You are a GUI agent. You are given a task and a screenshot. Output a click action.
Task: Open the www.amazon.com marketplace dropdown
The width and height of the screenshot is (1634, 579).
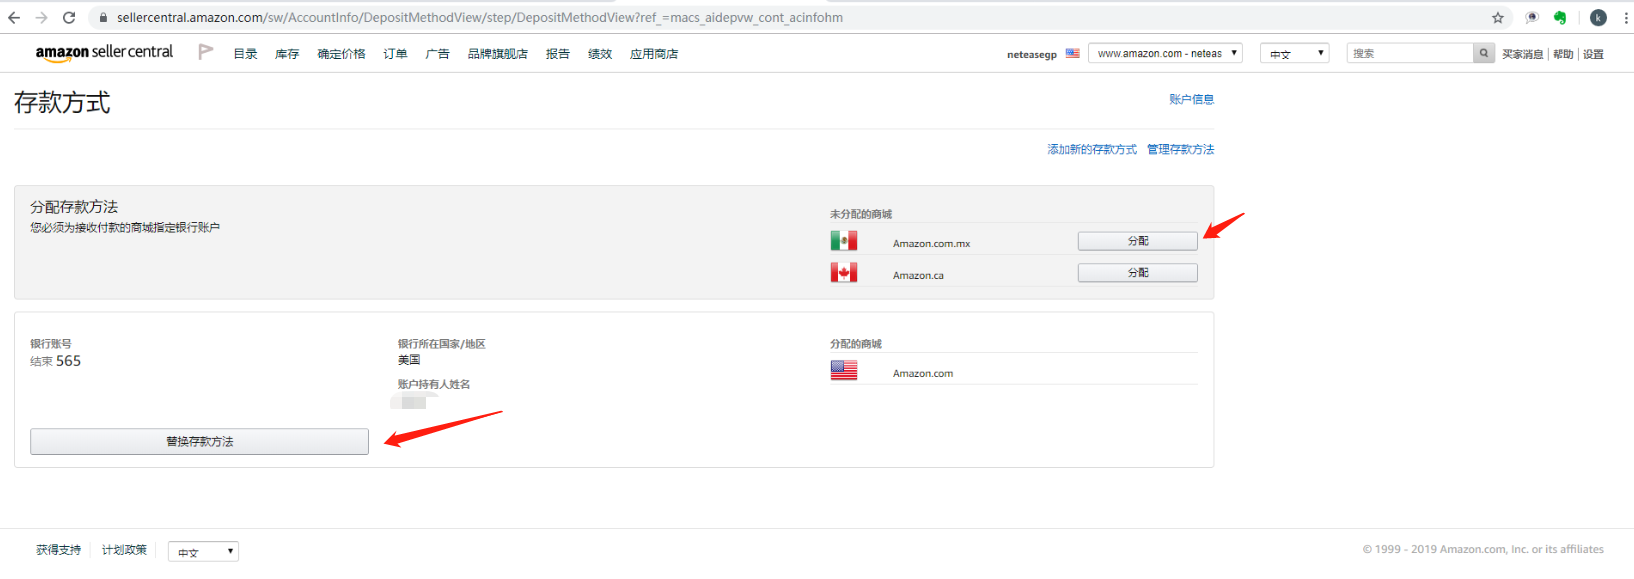point(1165,54)
